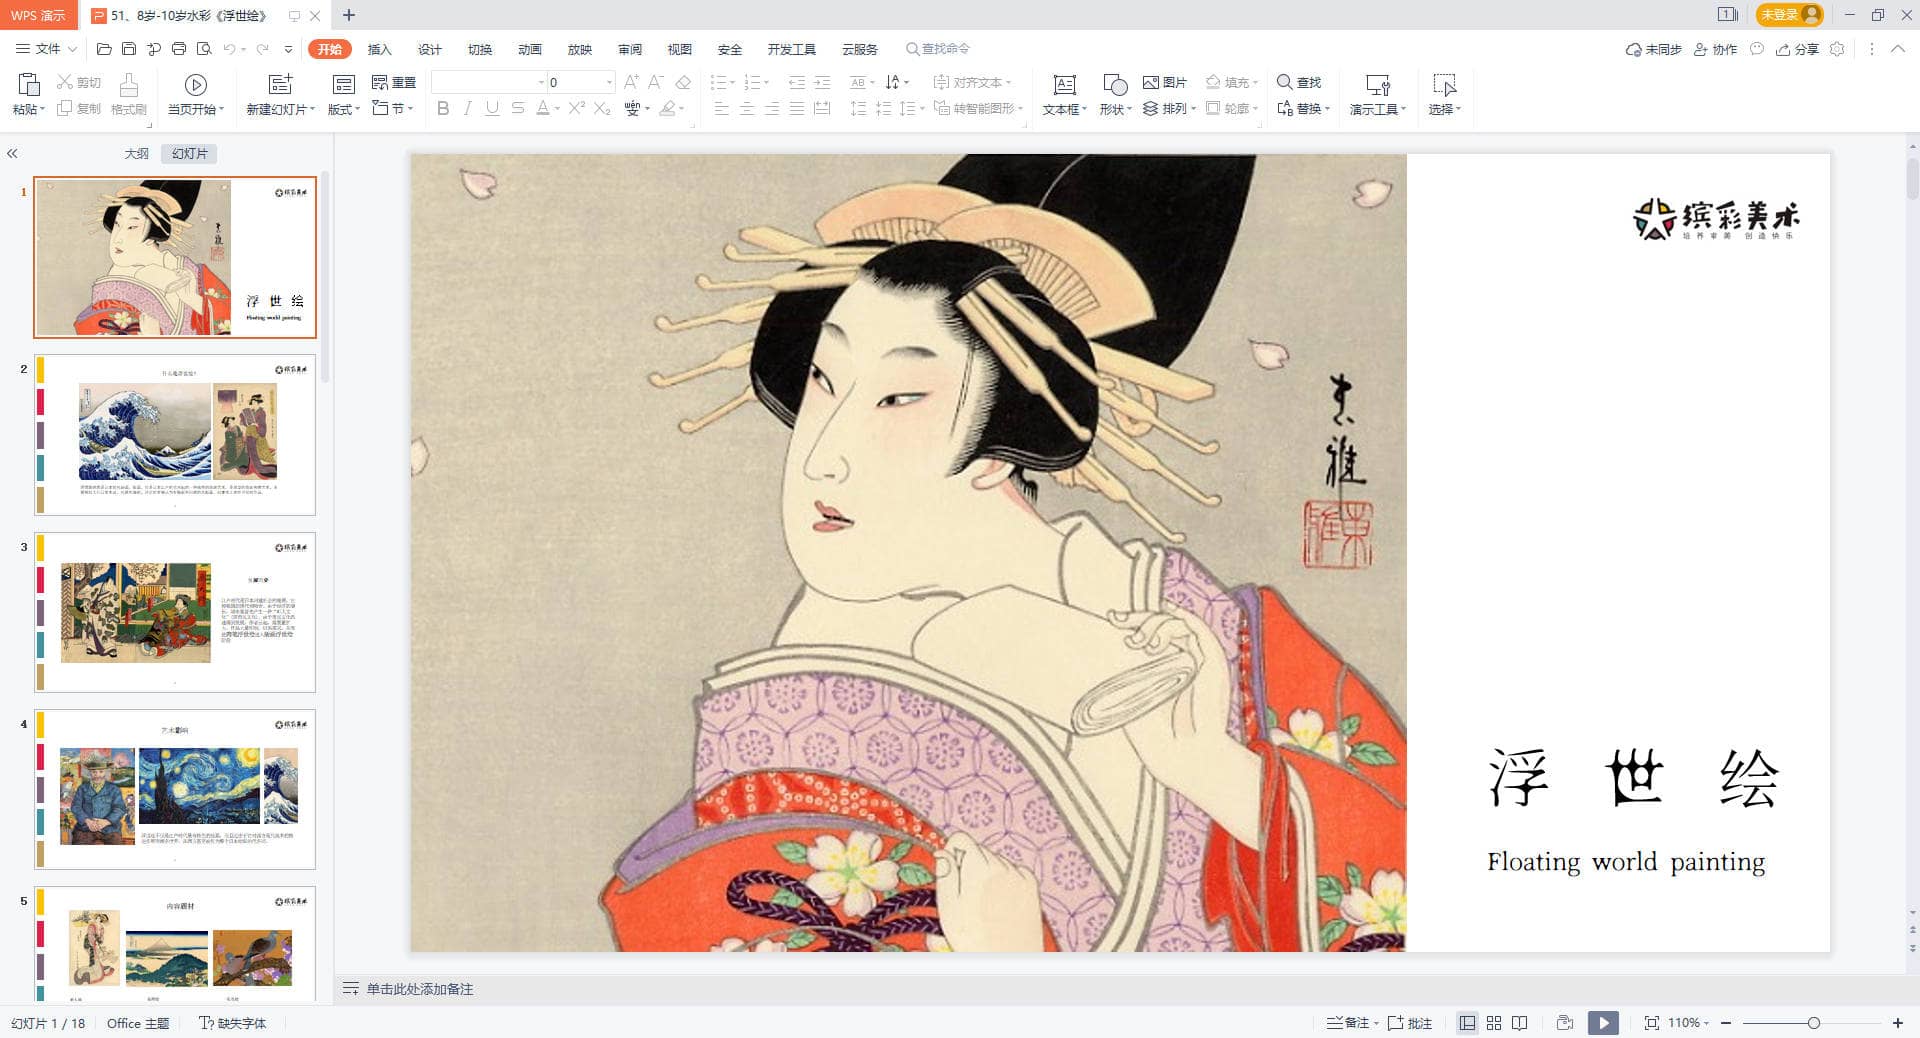Click the Not Logged In (未登录) account button
The image size is (1920, 1038).
tap(1789, 14)
